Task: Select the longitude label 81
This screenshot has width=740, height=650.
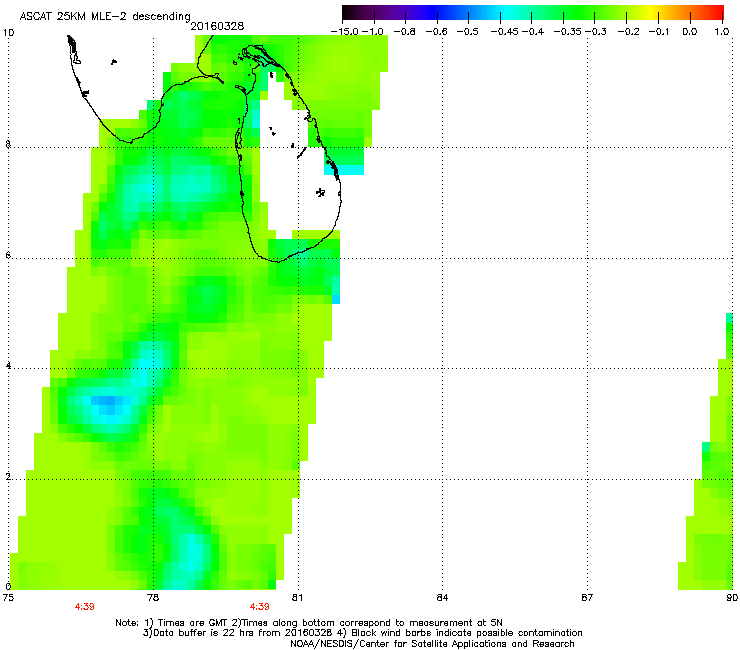Action: pyautogui.click(x=298, y=598)
